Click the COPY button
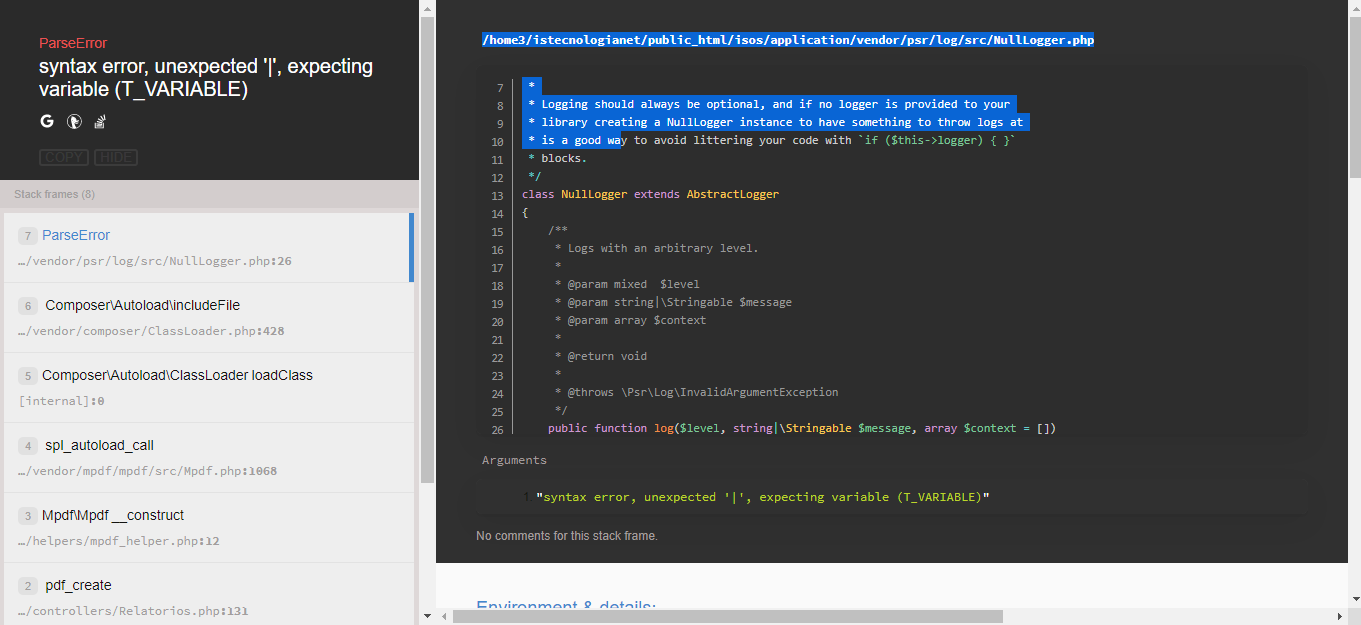 (x=63, y=157)
